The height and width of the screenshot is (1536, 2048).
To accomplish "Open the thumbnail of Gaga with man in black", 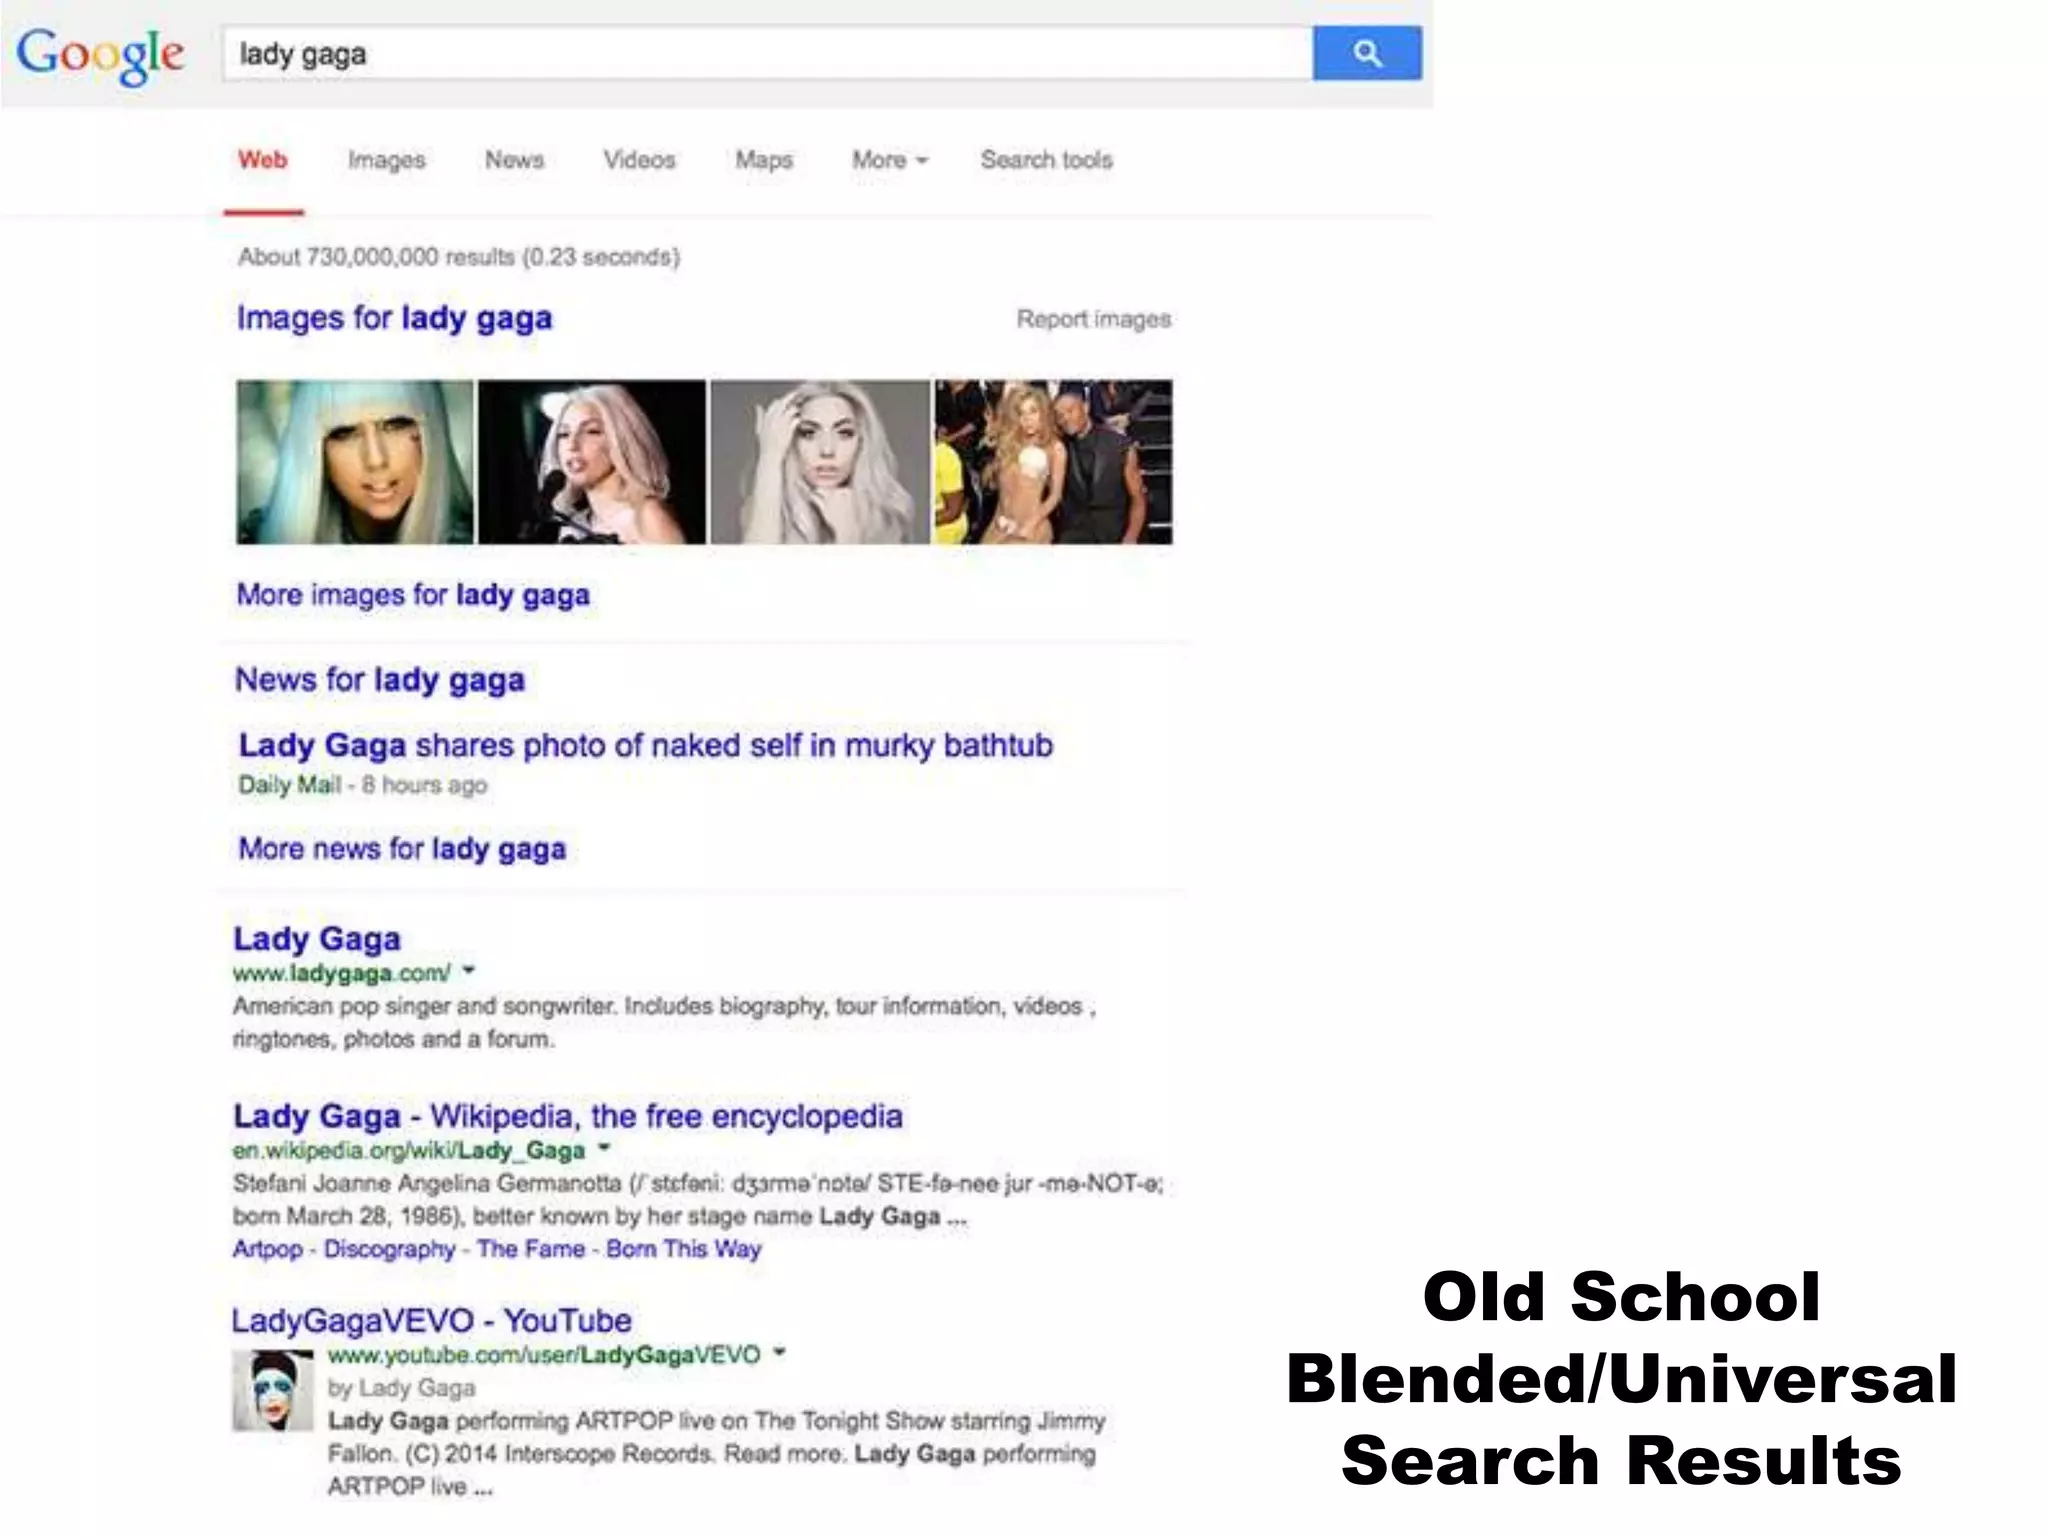I will pyautogui.click(x=1053, y=462).
